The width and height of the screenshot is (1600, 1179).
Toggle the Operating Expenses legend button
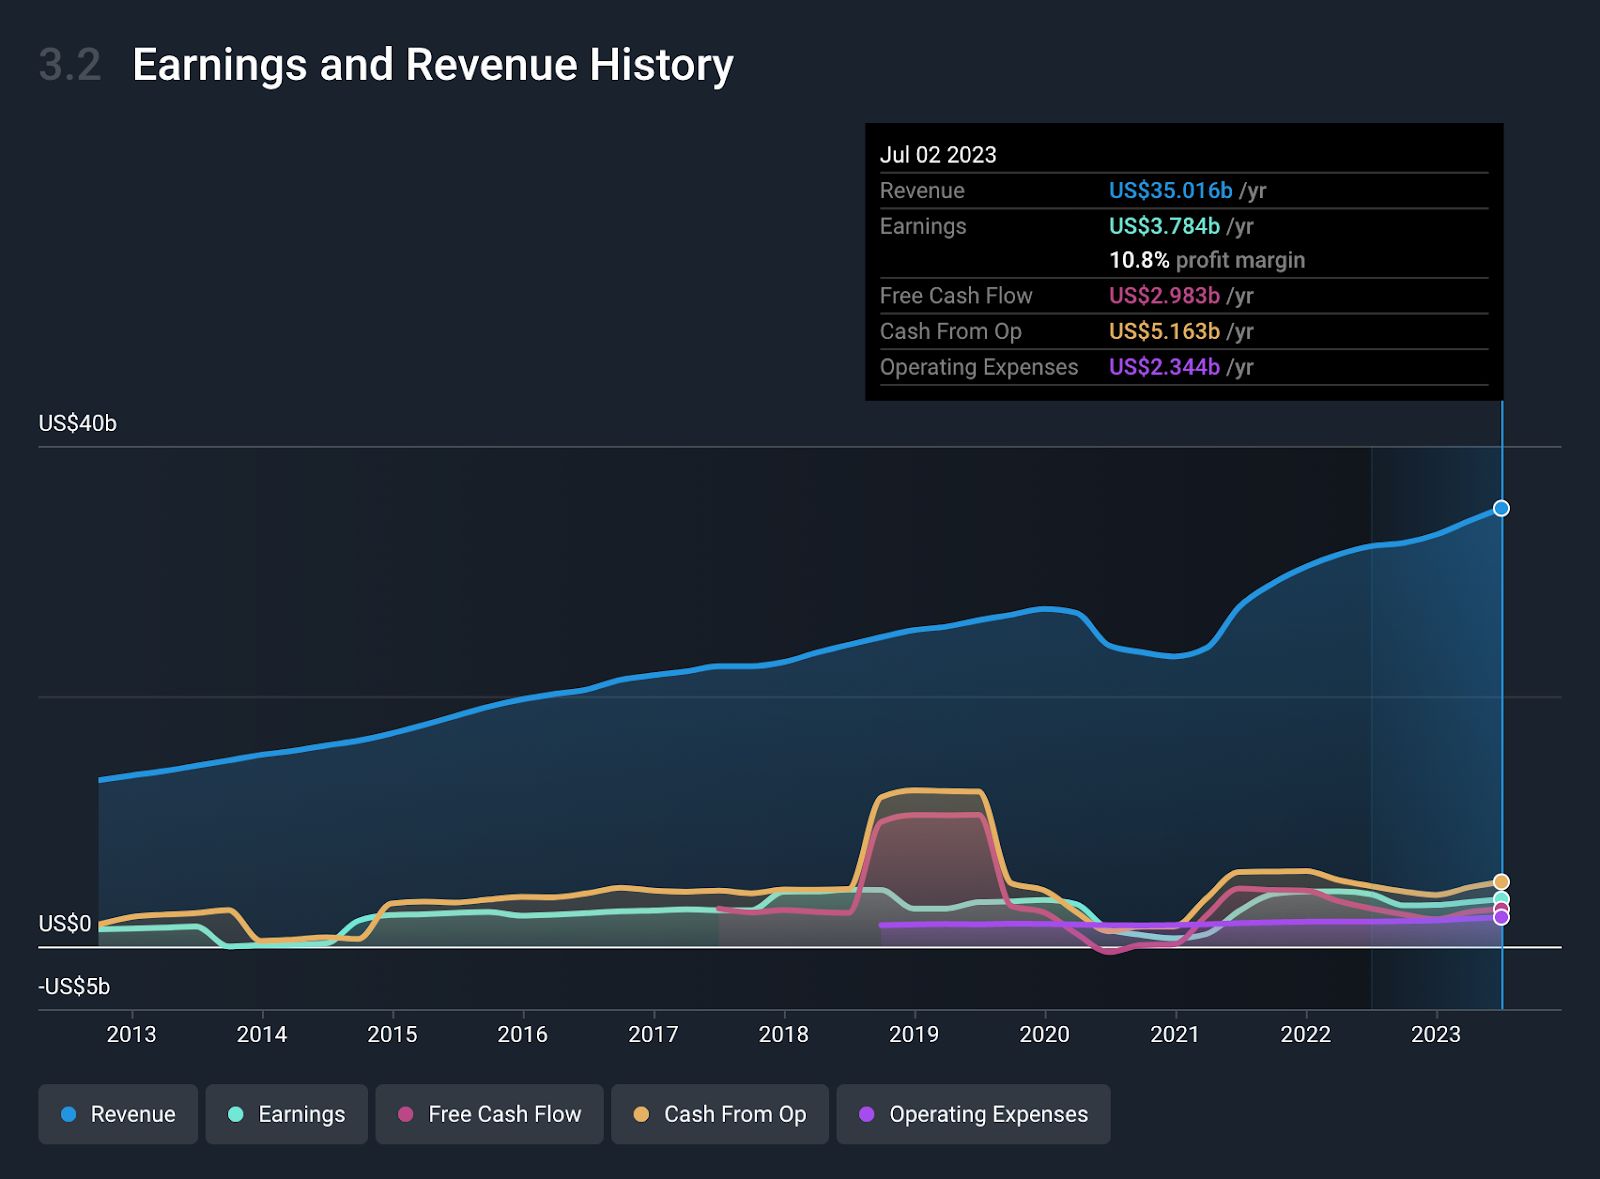click(974, 1114)
